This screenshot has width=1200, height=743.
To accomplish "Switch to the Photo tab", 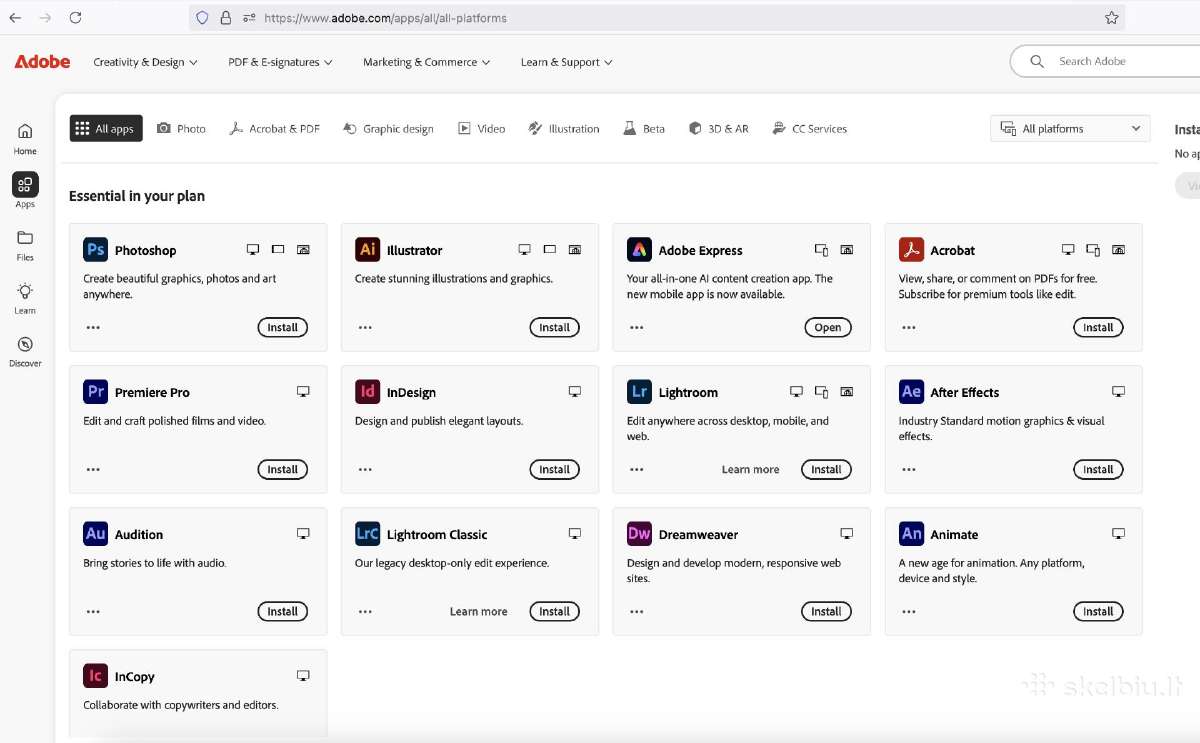I will [181, 129].
